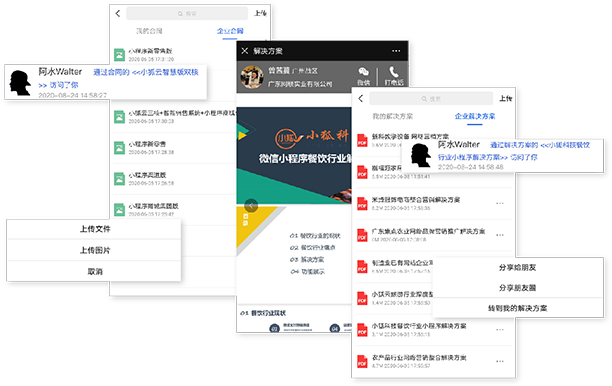Choose 转到我的解决方案 in share menu
The width and height of the screenshot is (612, 386).
point(518,308)
